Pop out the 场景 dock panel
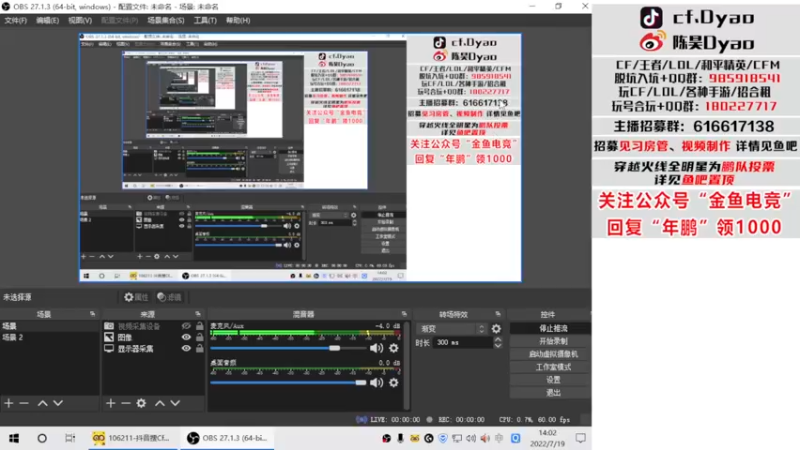 (92, 314)
